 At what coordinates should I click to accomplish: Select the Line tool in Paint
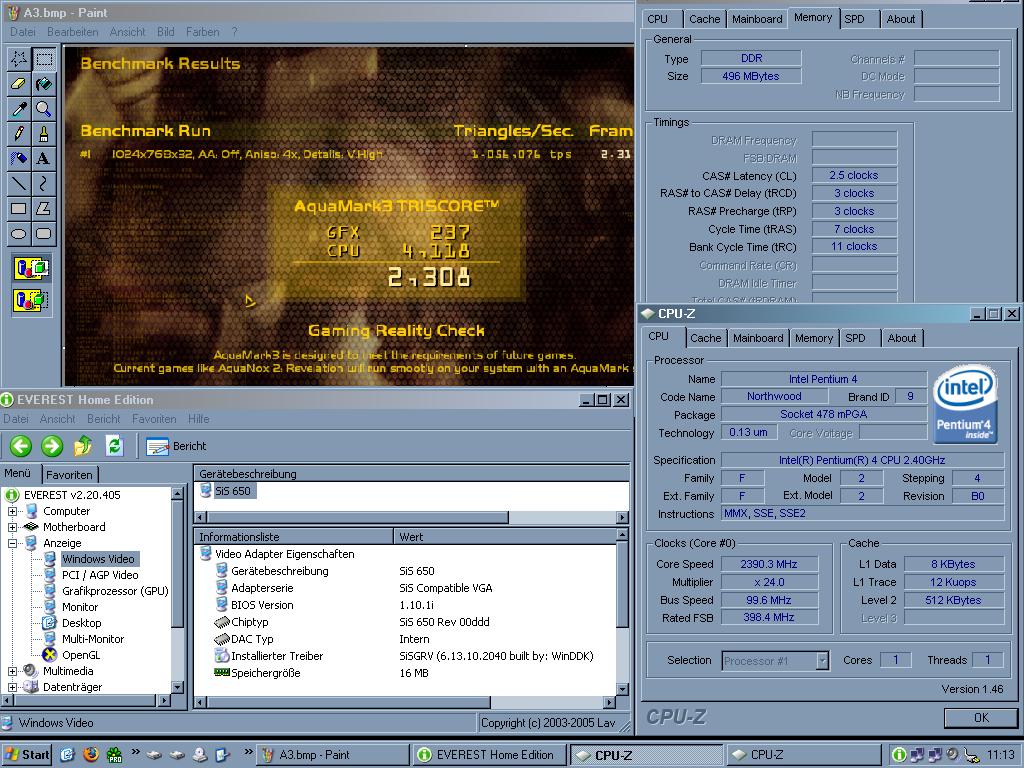(x=19, y=184)
